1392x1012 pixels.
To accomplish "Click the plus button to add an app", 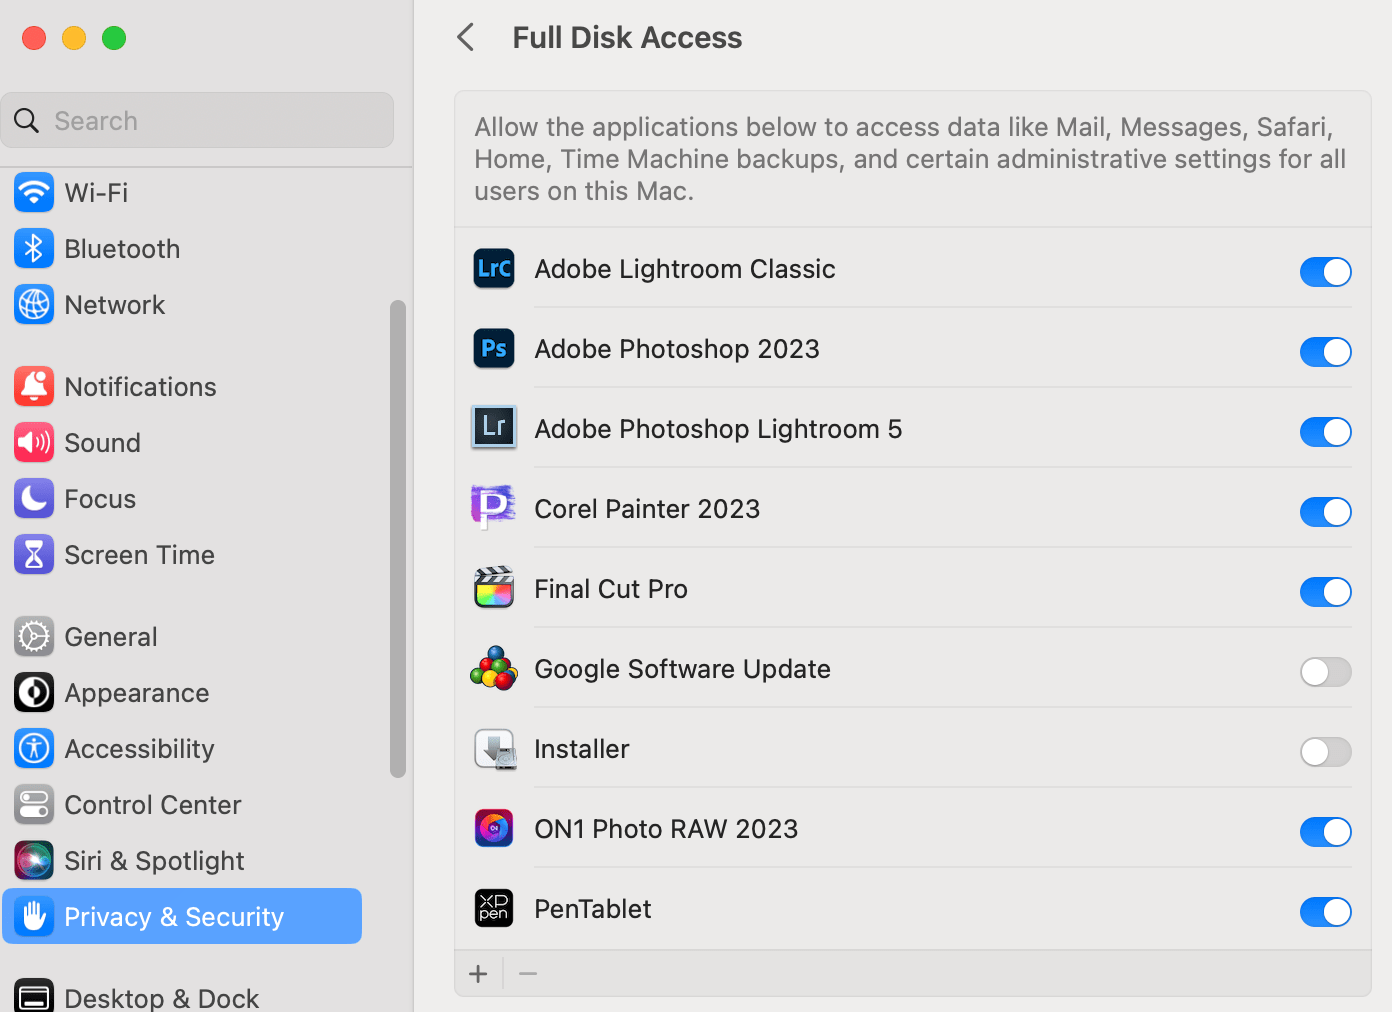I will [478, 973].
